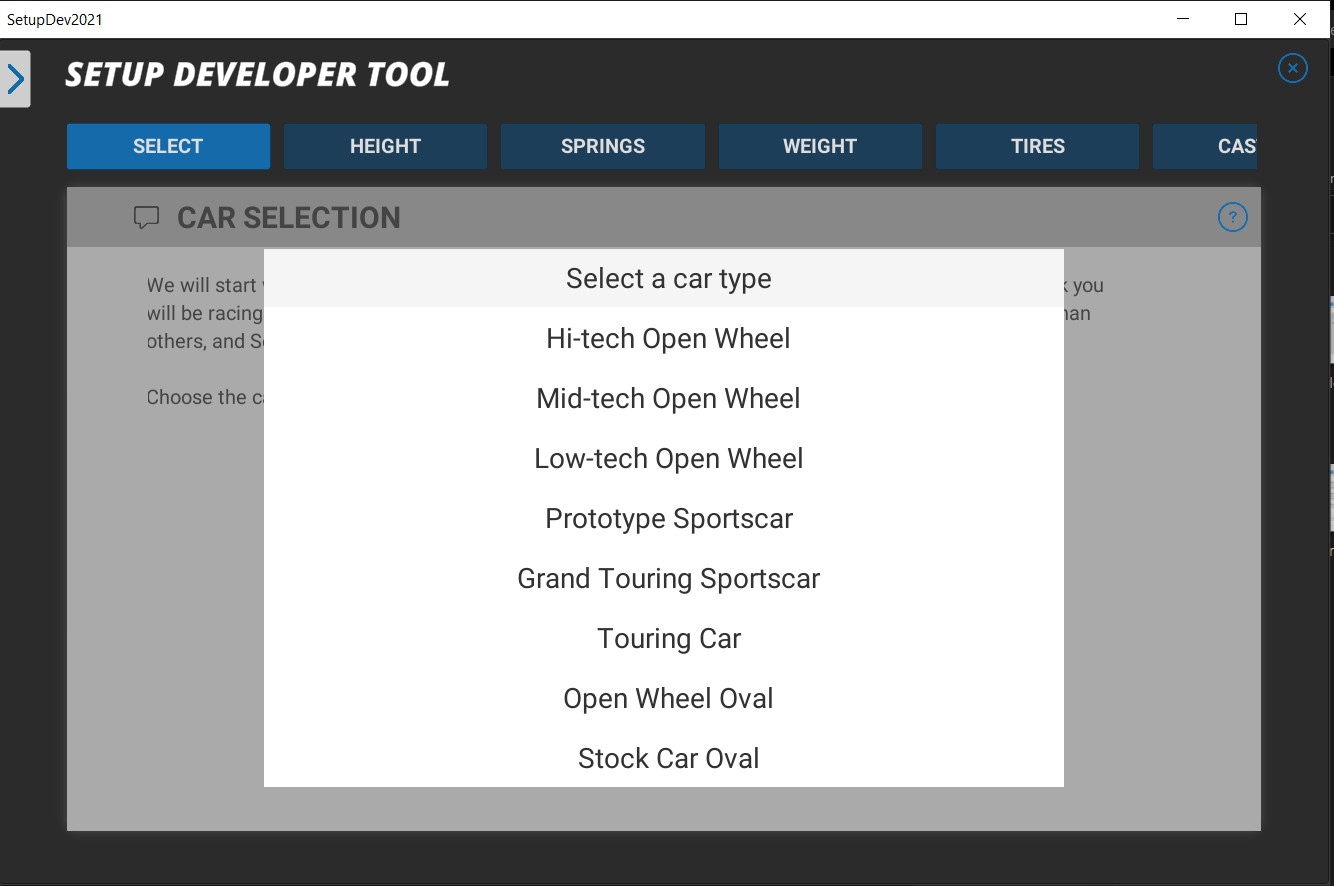Expand the left sidebar arrow
Image resolution: width=1334 pixels, height=886 pixels.
16,78
